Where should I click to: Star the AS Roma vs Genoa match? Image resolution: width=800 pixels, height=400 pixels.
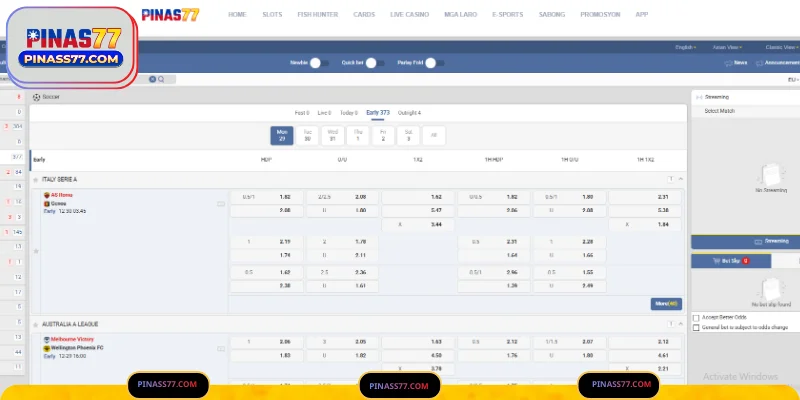[x=36, y=251]
